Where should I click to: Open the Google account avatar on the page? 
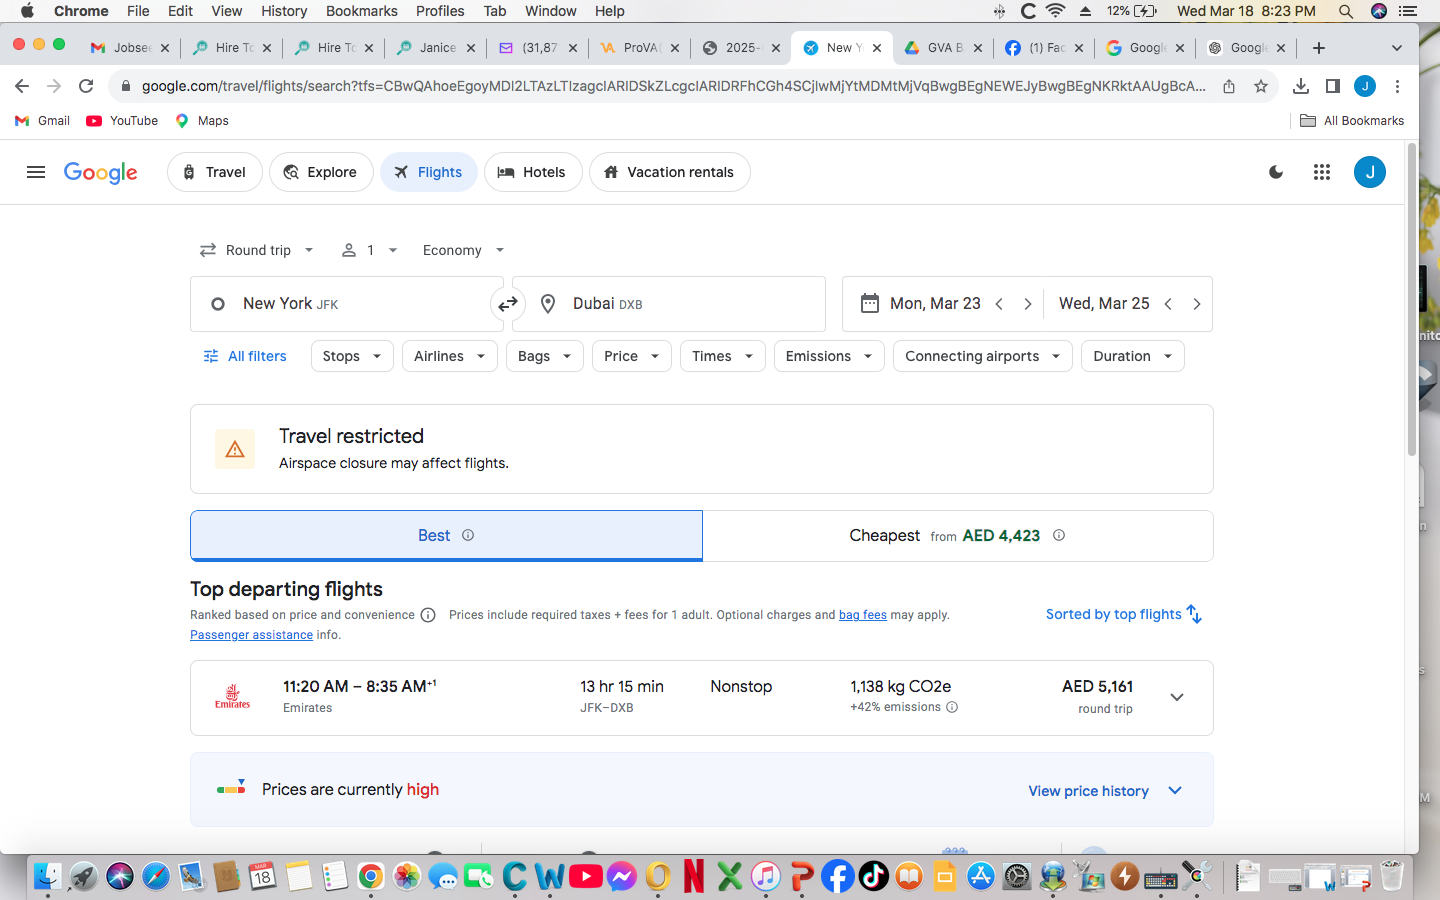[1370, 172]
